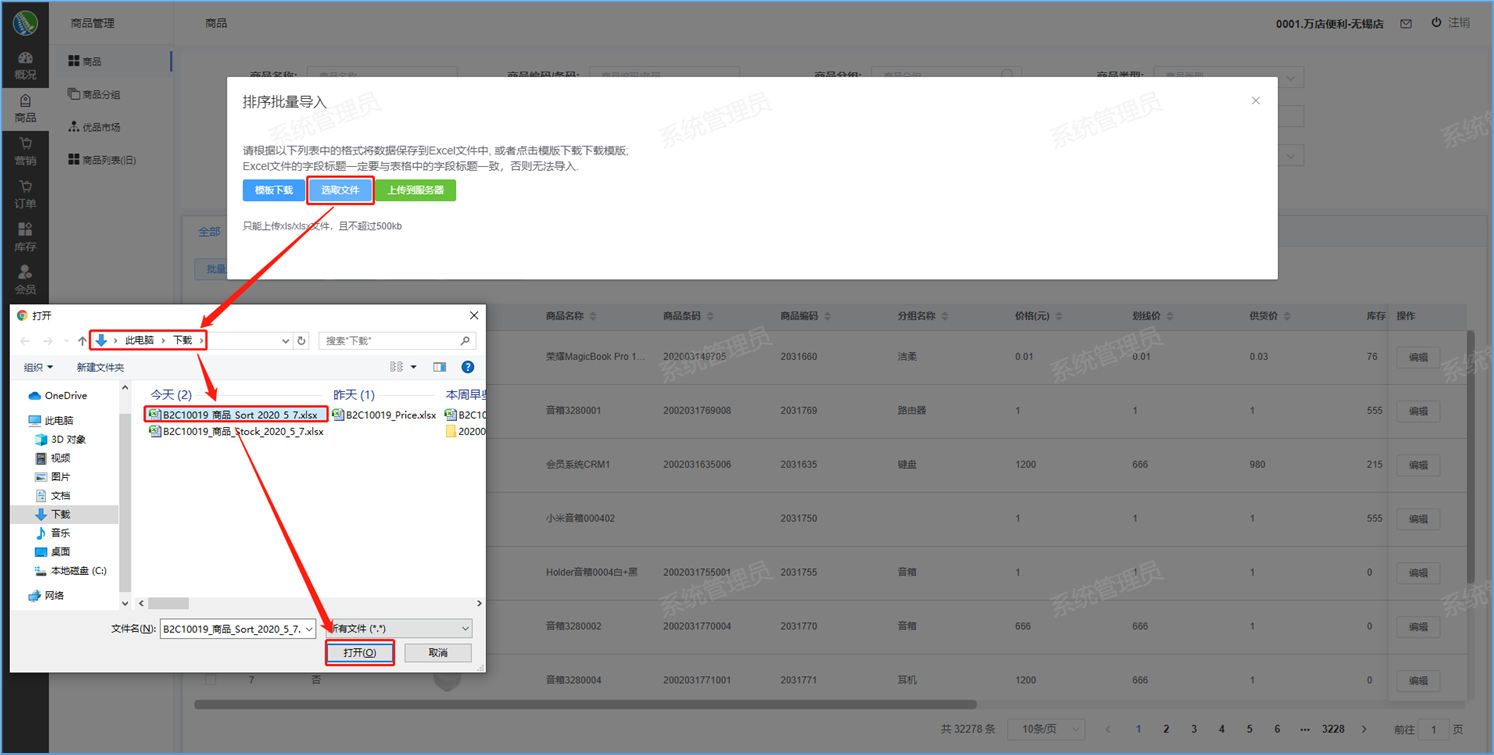This screenshot has height=755, width=1494.
Task: Open the 概况 overview sidebar icon
Action: (25, 66)
